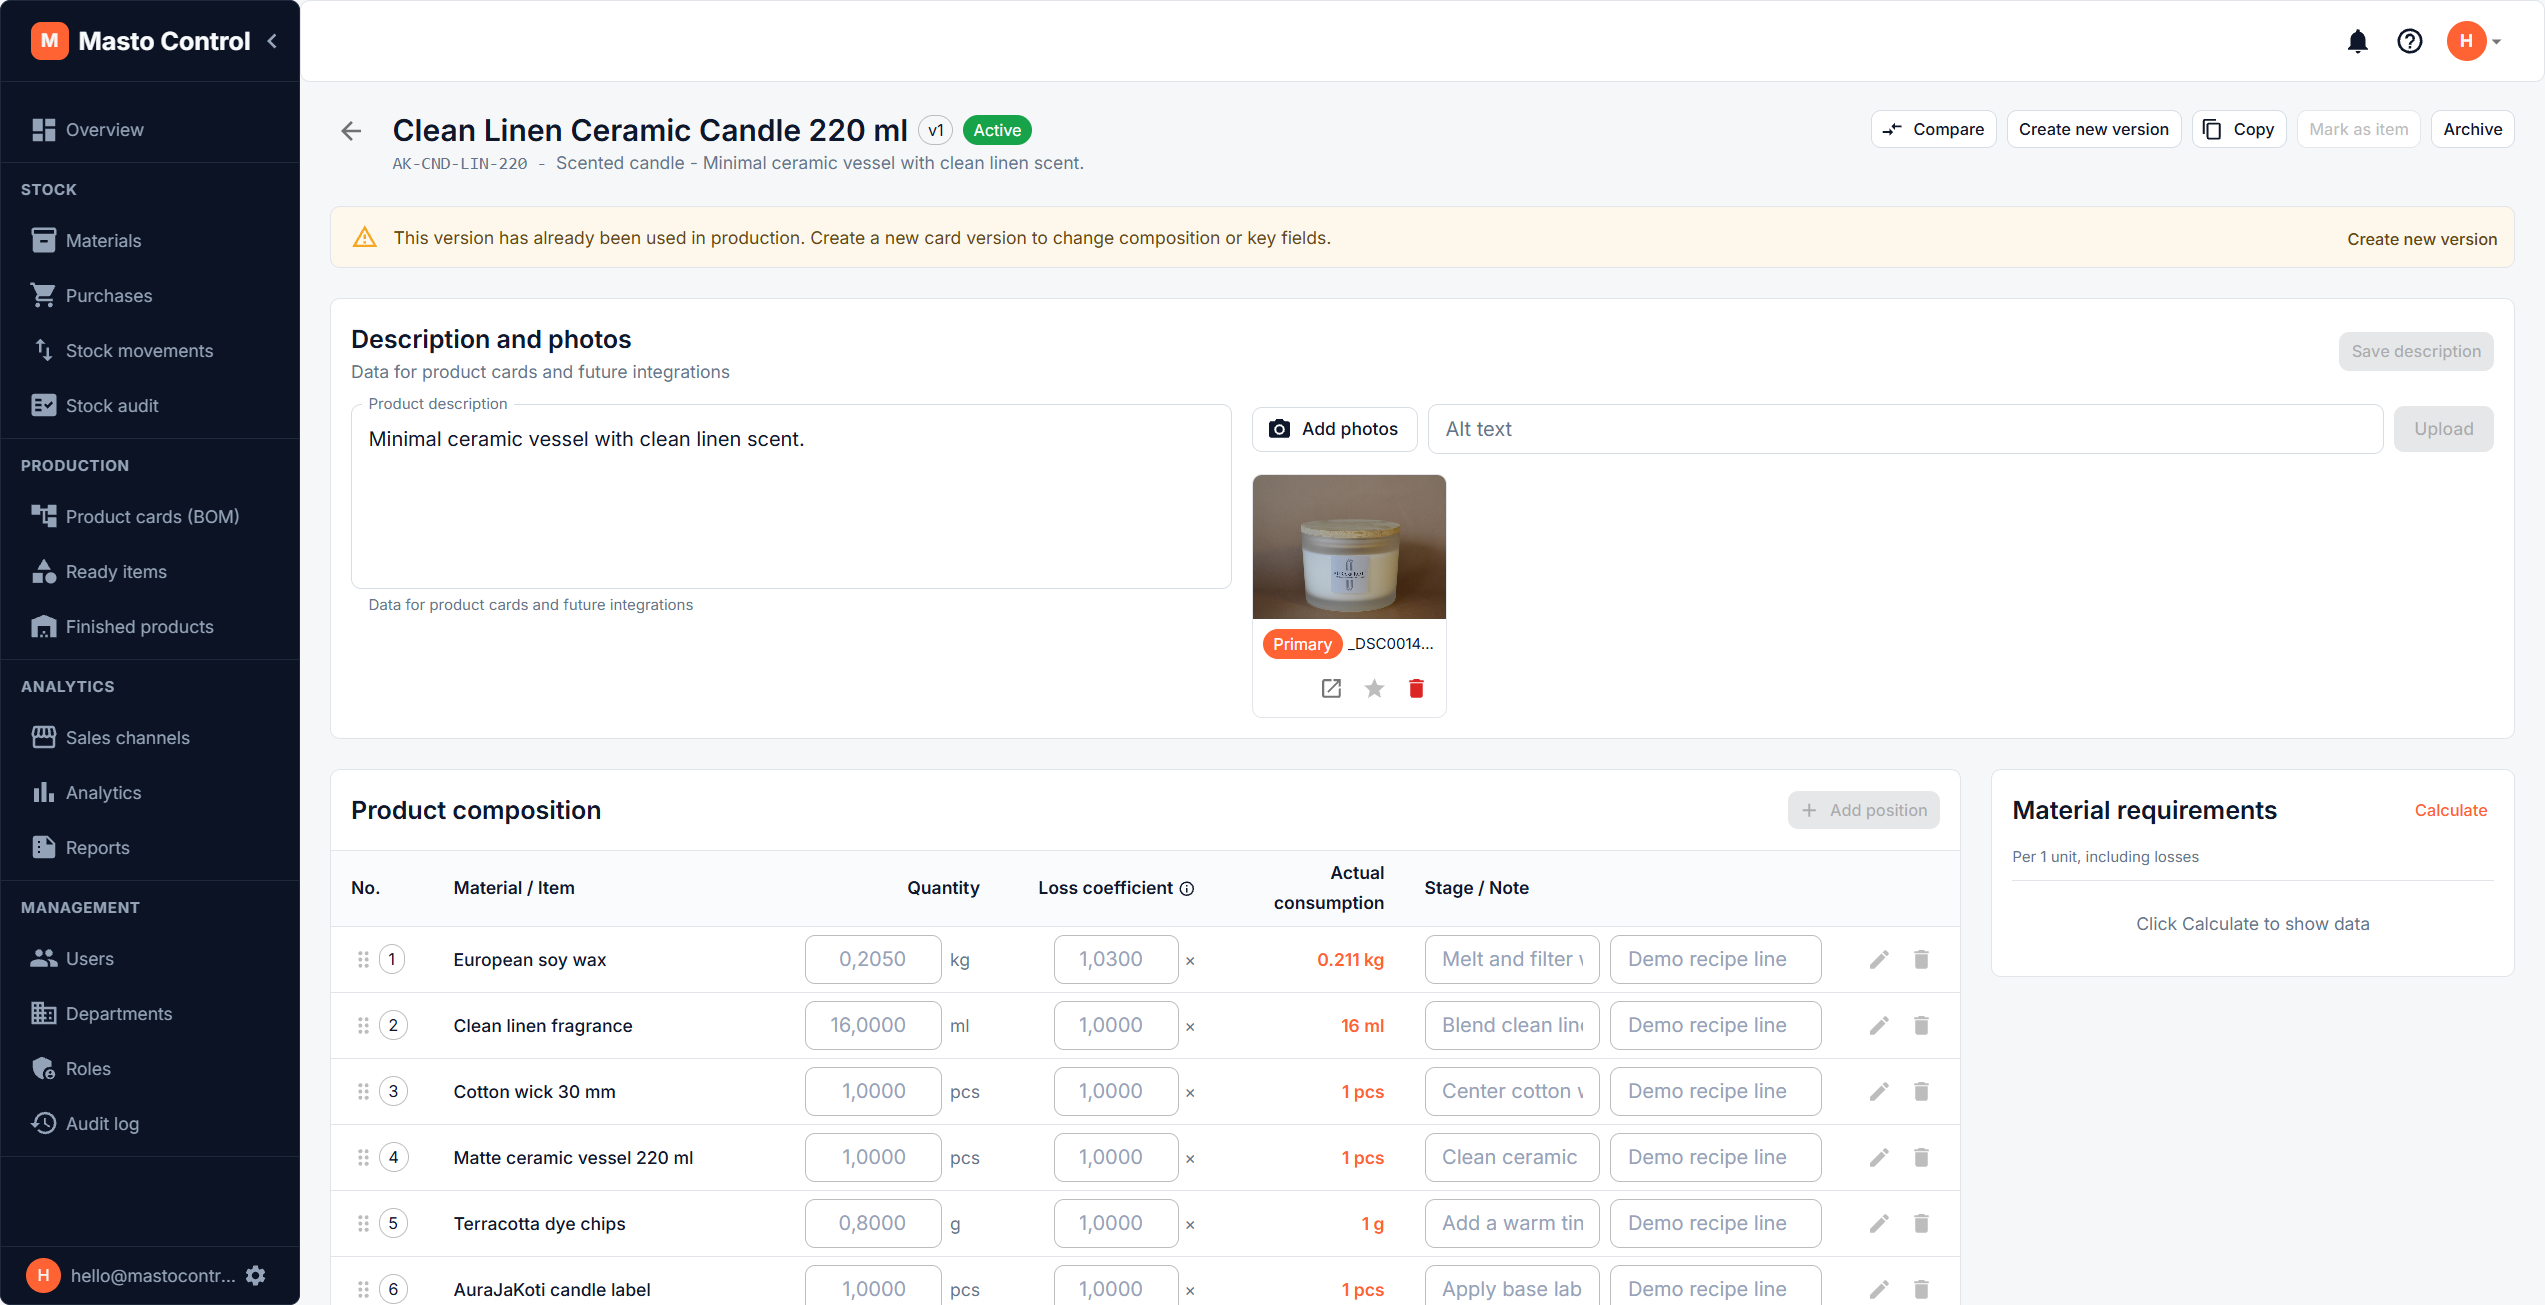Click the back arrow next to product title
The width and height of the screenshot is (2545, 1305).
[351, 131]
